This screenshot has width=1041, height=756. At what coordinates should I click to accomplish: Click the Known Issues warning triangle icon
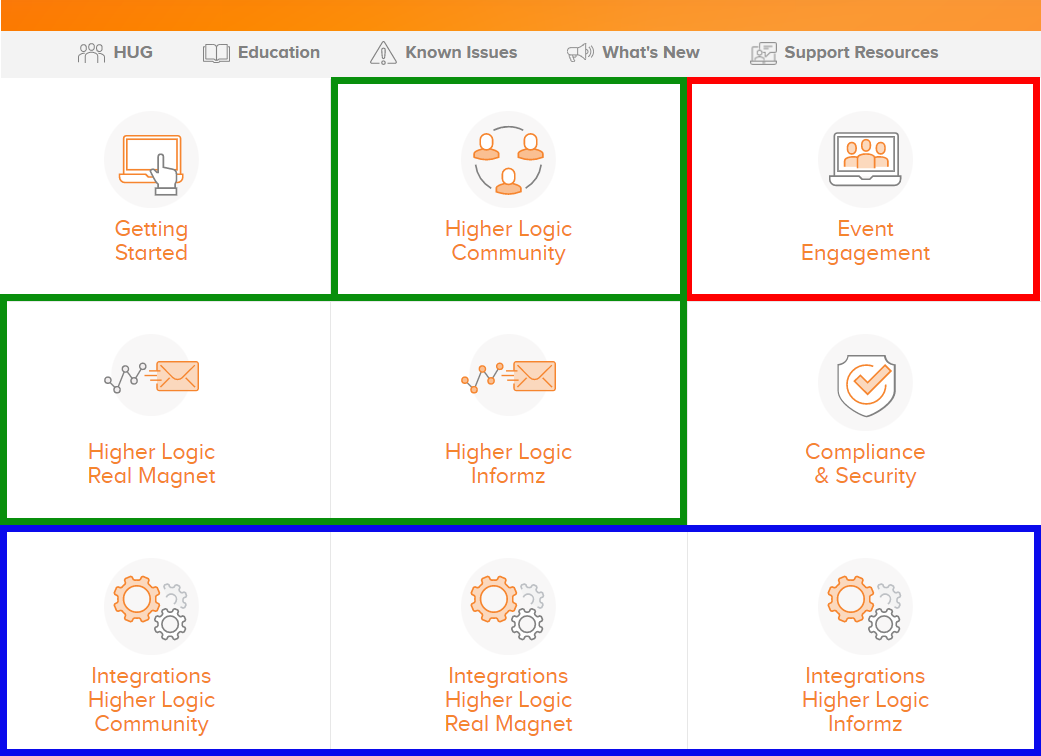point(383,53)
